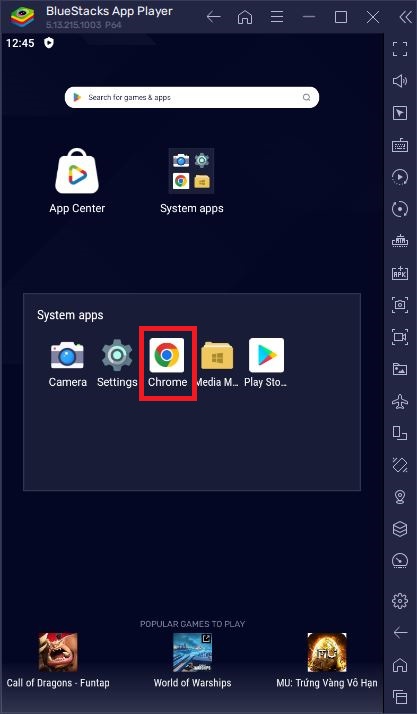The image size is (417, 714).
Task: Open BlueStacks settings gear in sidebar
Action: tap(400, 601)
